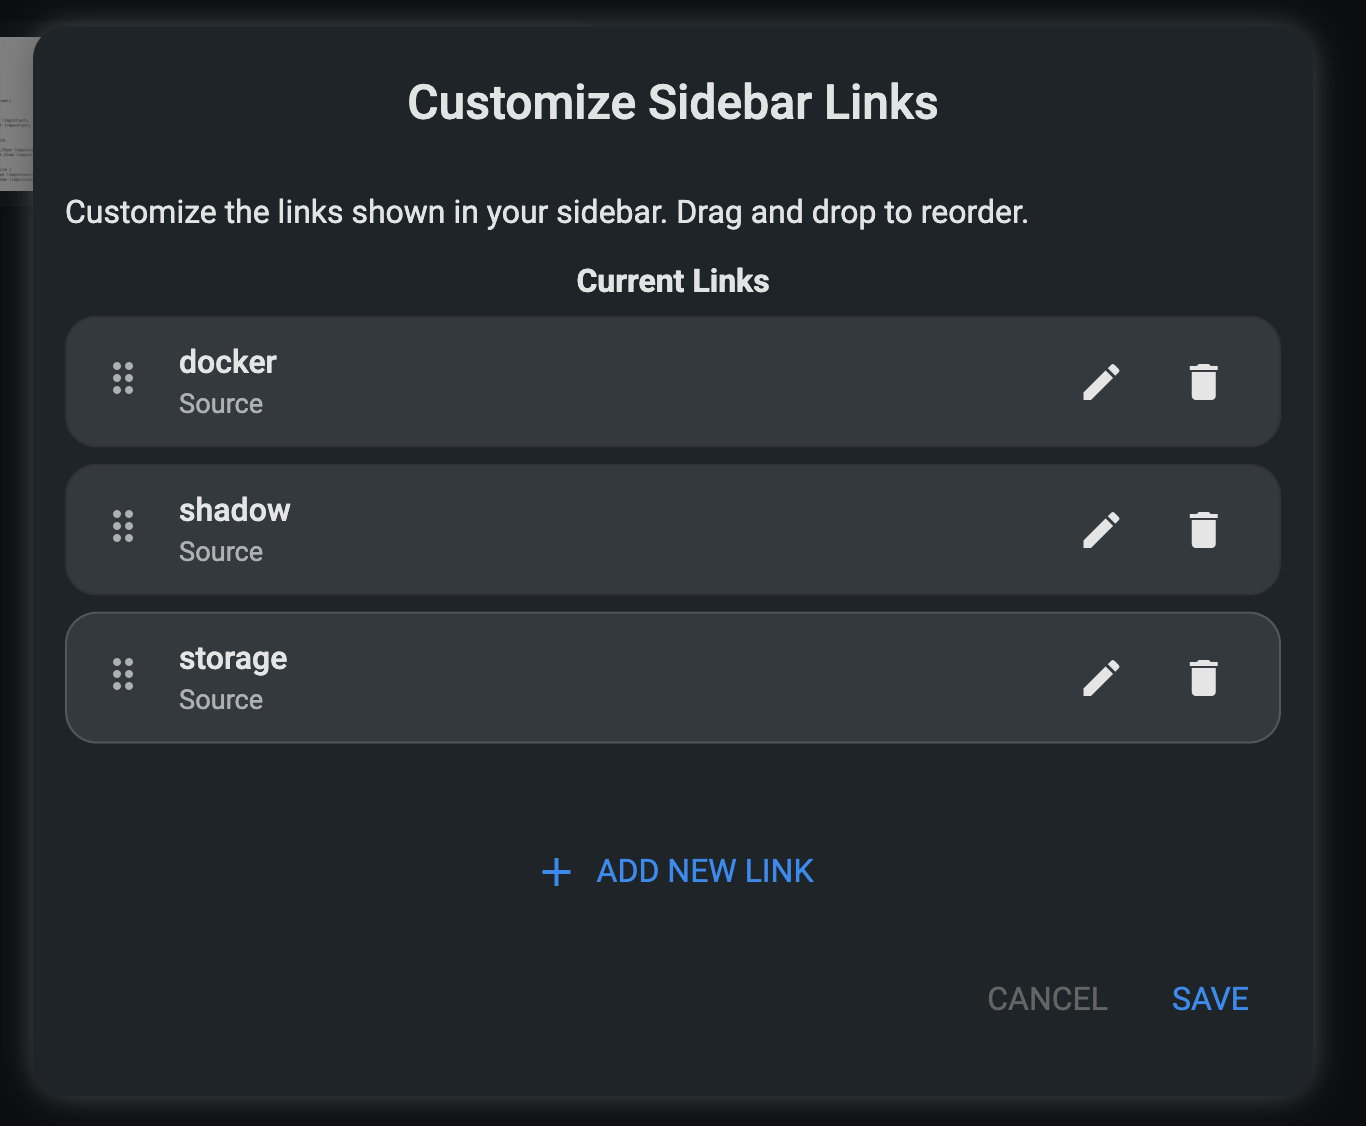This screenshot has height=1126, width=1366.
Task: Cancel the sidebar customization
Action: pyautogui.click(x=1047, y=999)
